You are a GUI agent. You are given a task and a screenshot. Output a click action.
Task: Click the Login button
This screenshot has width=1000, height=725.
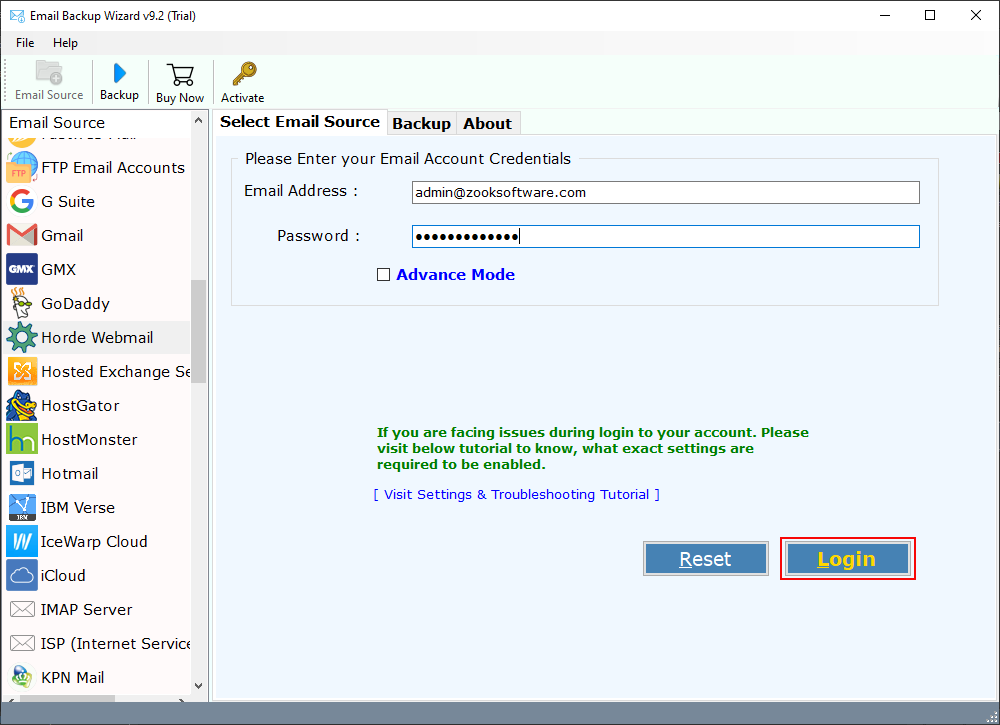click(x=847, y=559)
